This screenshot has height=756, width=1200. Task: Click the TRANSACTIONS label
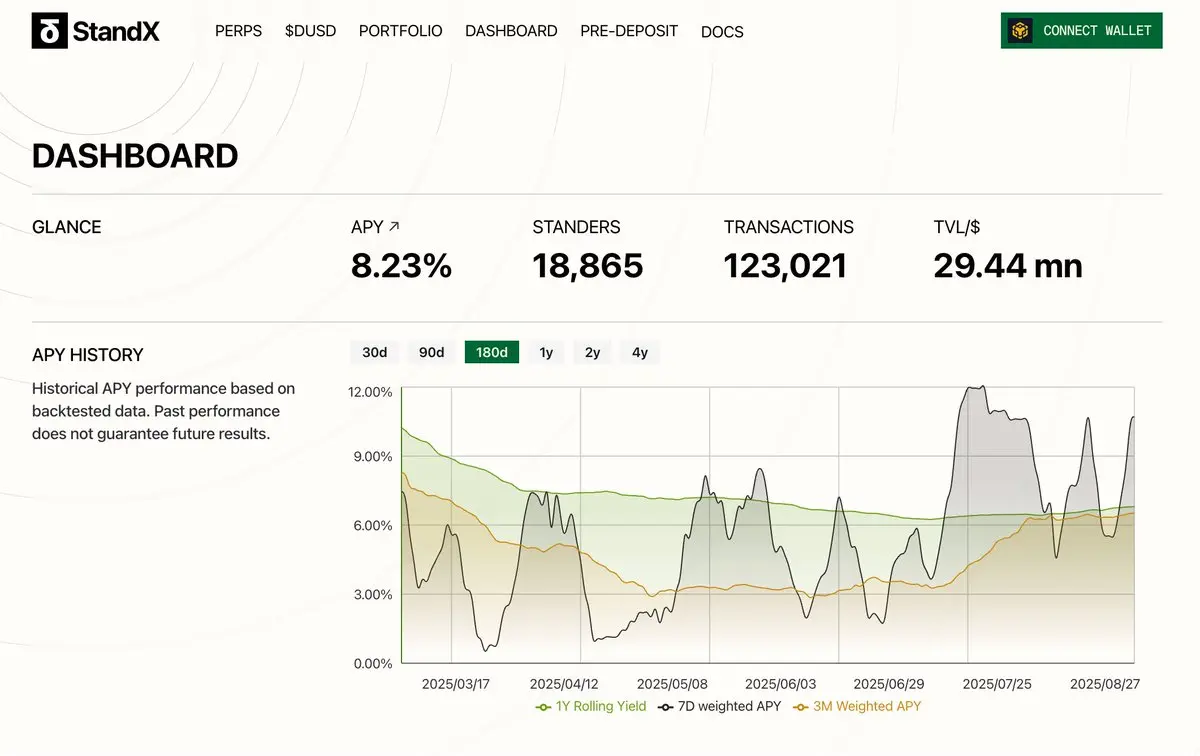pyautogui.click(x=789, y=227)
